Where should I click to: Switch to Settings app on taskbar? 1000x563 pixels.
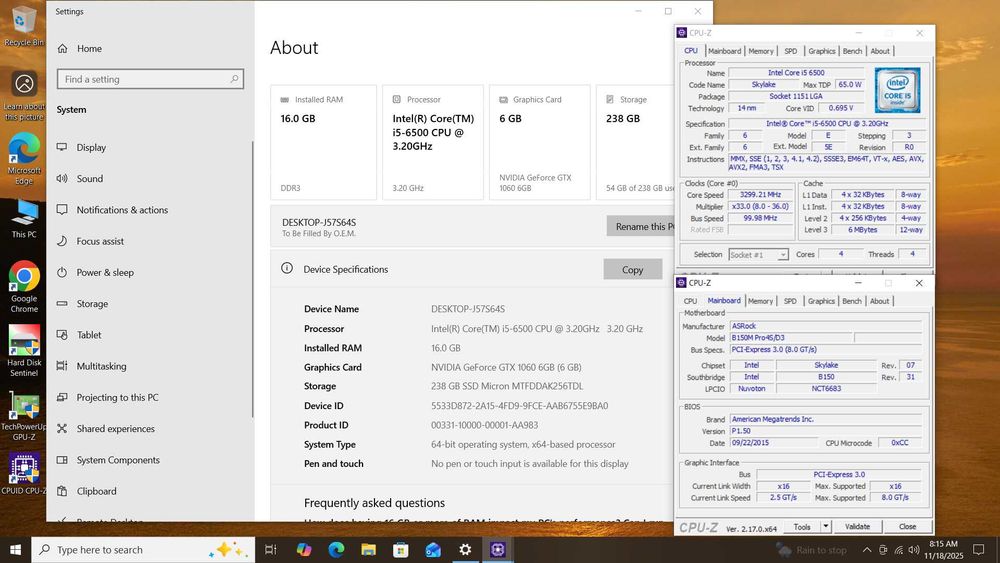click(x=466, y=550)
